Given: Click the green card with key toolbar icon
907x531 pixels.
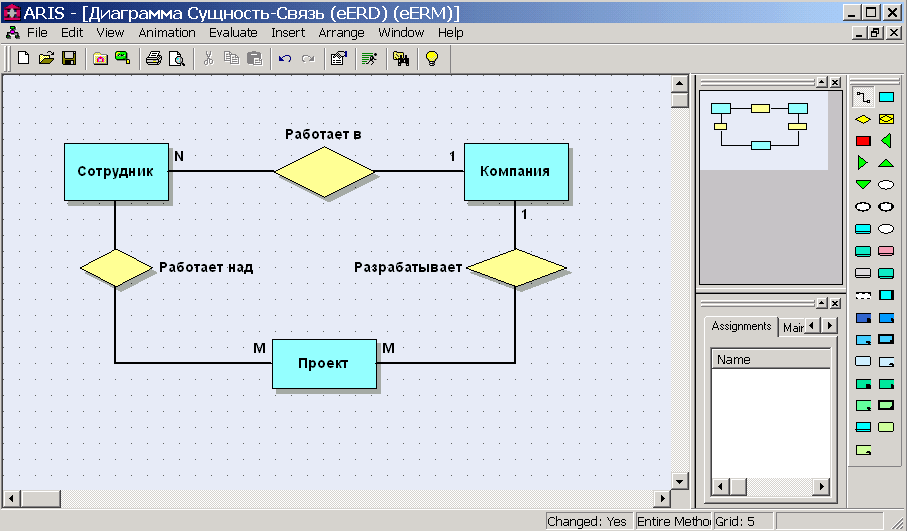Looking at the screenshot, I should coord(123,58).
